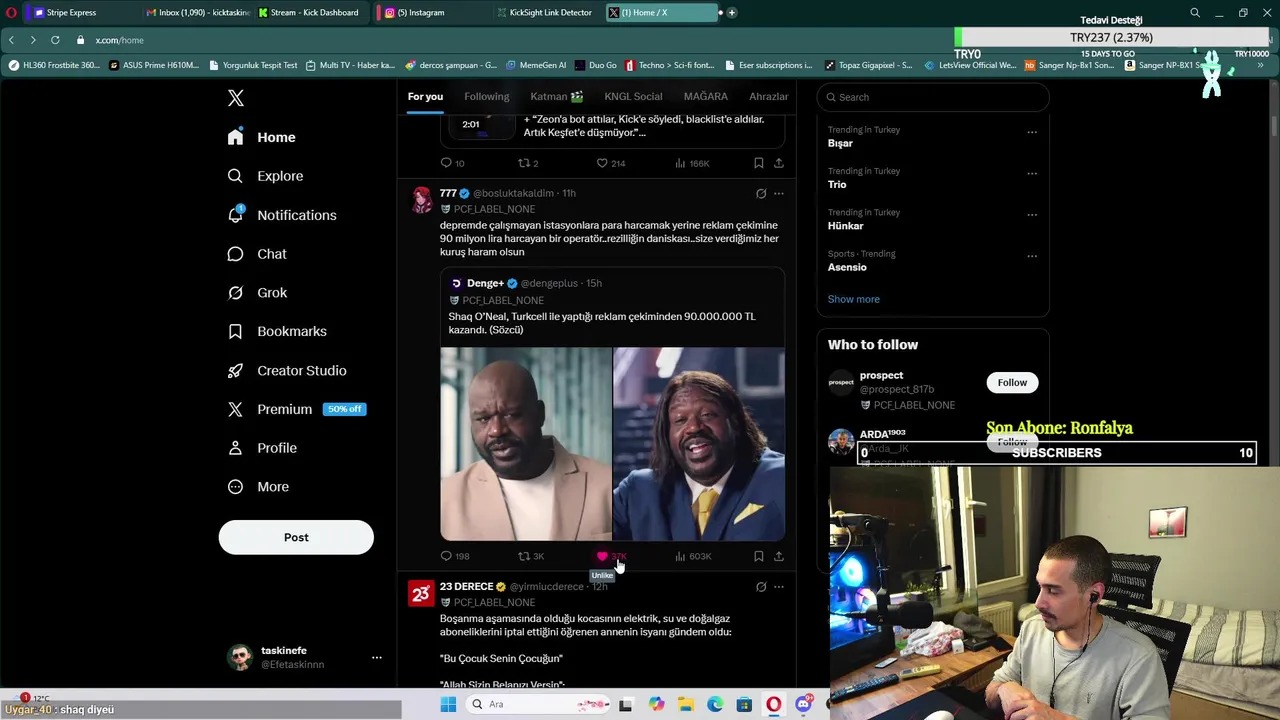Click Grok icon on 23 DERECE post
This screenshot has height=720, width=1280.
click(761, 587)
